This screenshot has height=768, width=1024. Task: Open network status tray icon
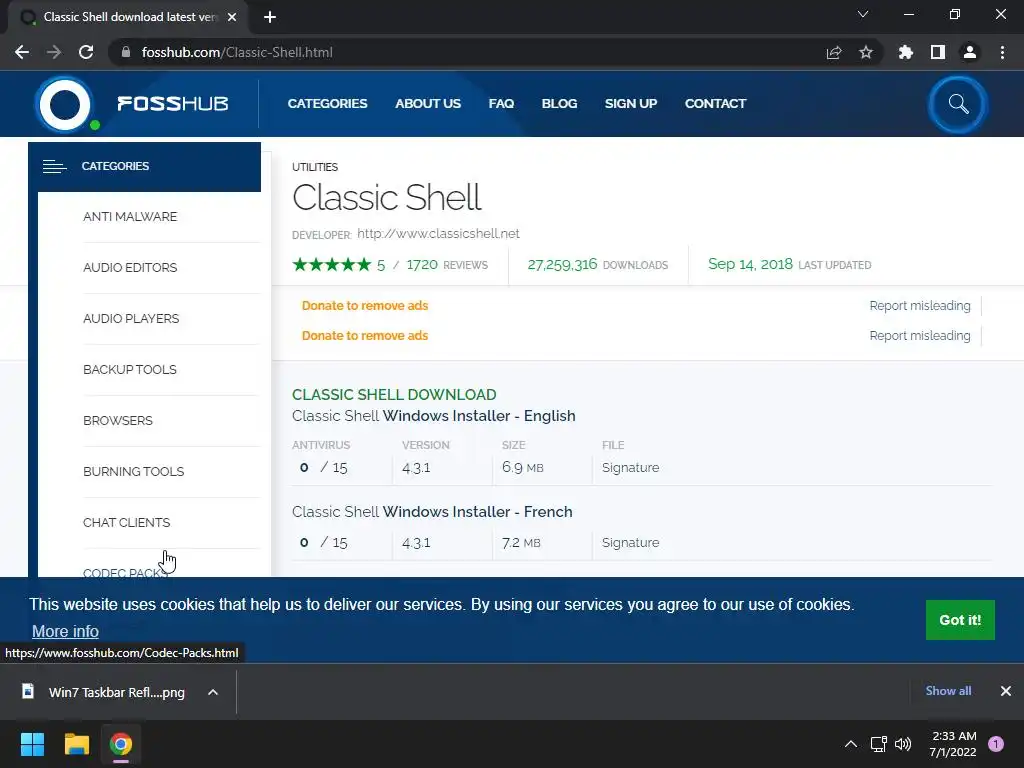879,744
